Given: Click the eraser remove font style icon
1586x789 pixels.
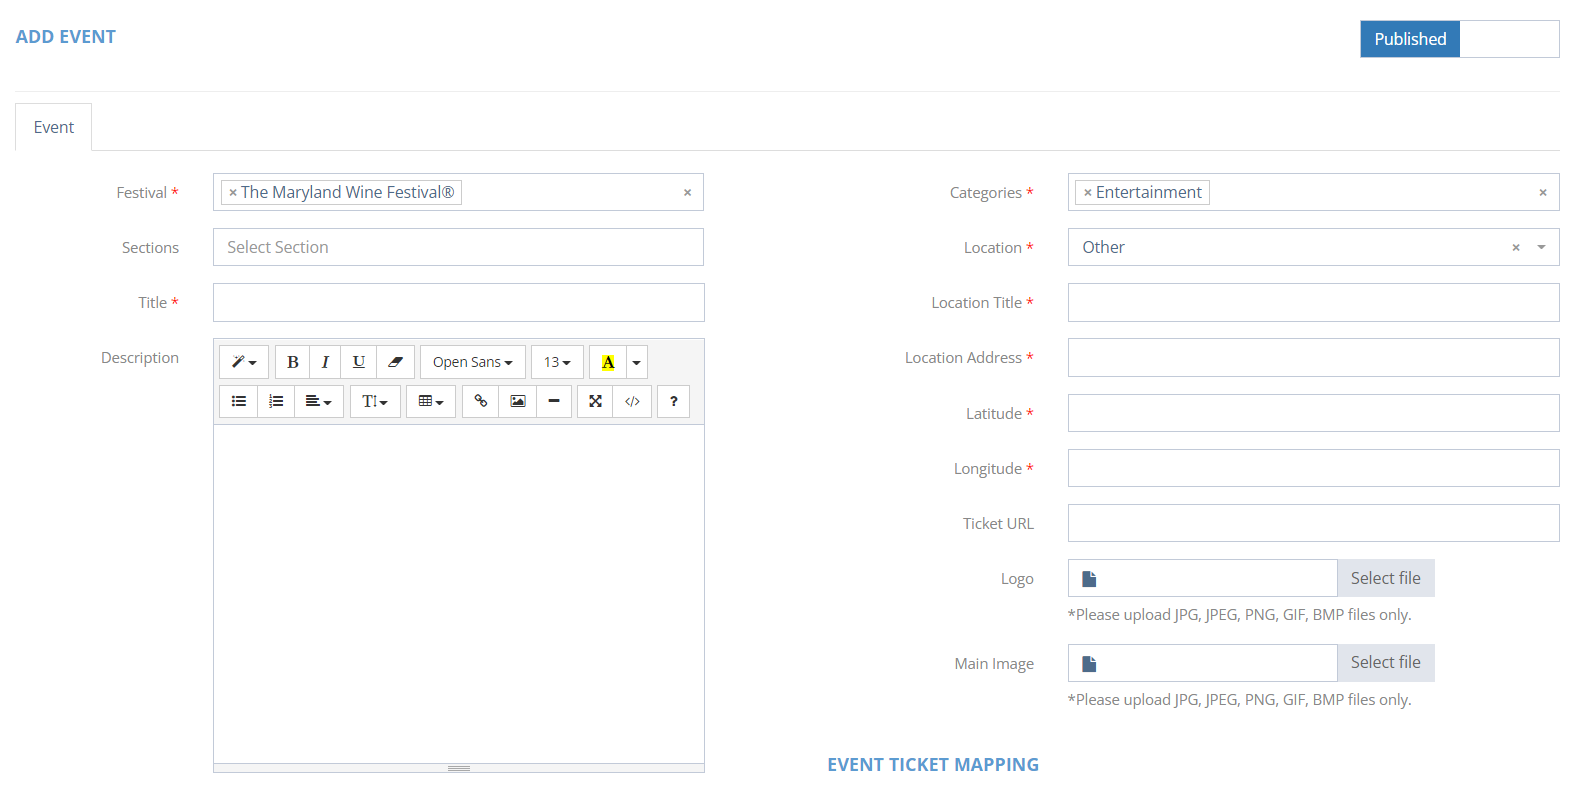Looking at the screenshot, I should point(395,362).
